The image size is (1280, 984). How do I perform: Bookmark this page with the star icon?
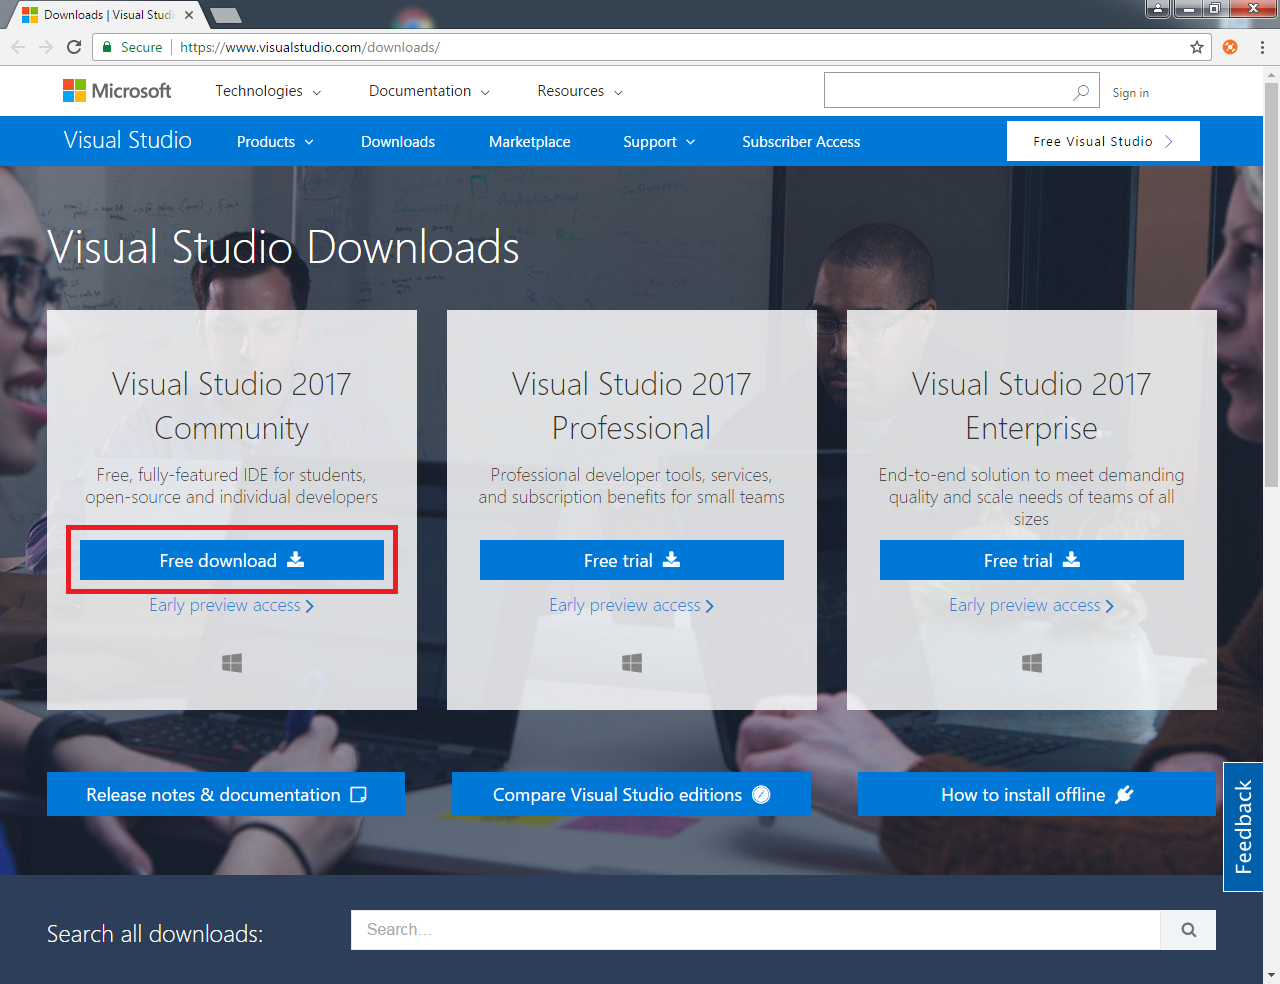(x=1196, y=47)
